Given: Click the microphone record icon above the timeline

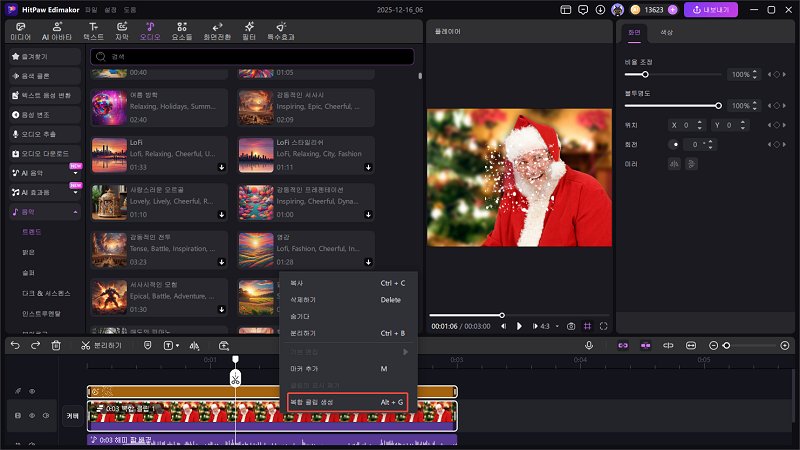Looking at the screenshot, I should [589, 345].
